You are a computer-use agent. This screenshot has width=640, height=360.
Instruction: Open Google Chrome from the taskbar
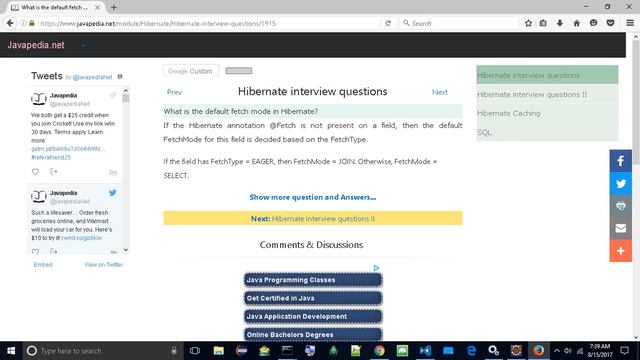pos(379,351)
